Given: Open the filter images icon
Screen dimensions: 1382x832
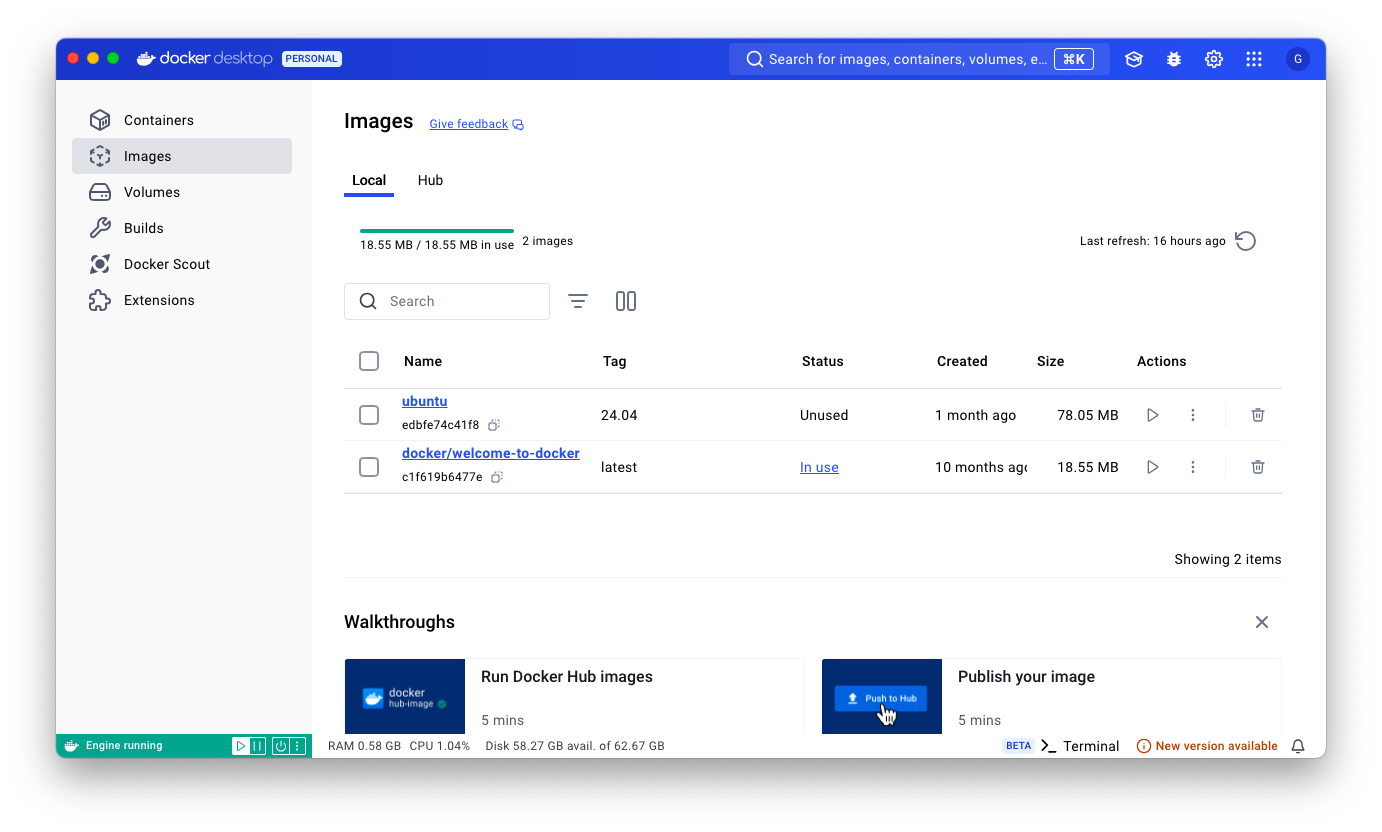Looking at the screenshot, I should coord(578,301).
